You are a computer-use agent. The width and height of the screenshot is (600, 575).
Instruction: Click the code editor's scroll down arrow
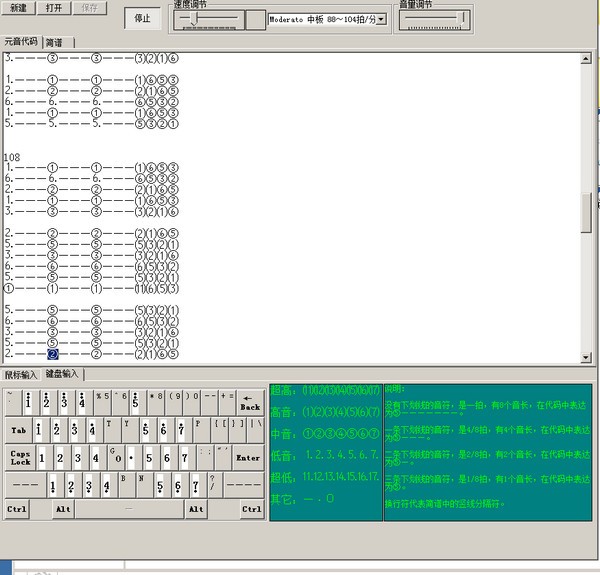click(x=586, y=357)
